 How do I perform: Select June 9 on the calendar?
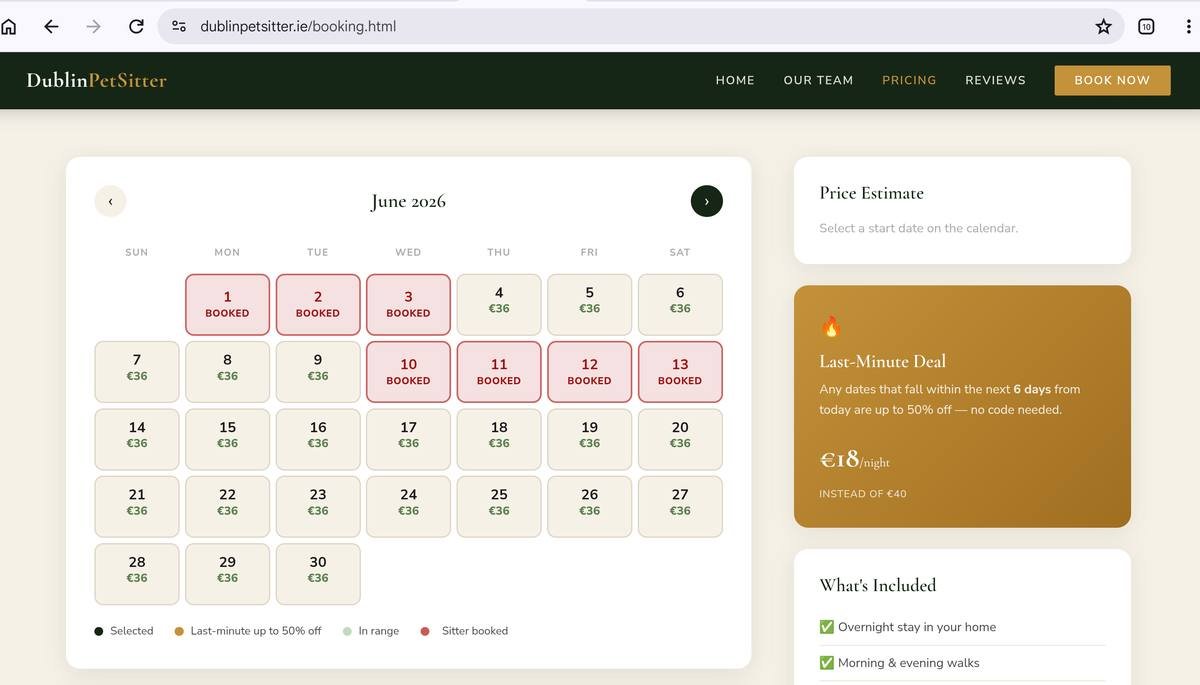318,372
